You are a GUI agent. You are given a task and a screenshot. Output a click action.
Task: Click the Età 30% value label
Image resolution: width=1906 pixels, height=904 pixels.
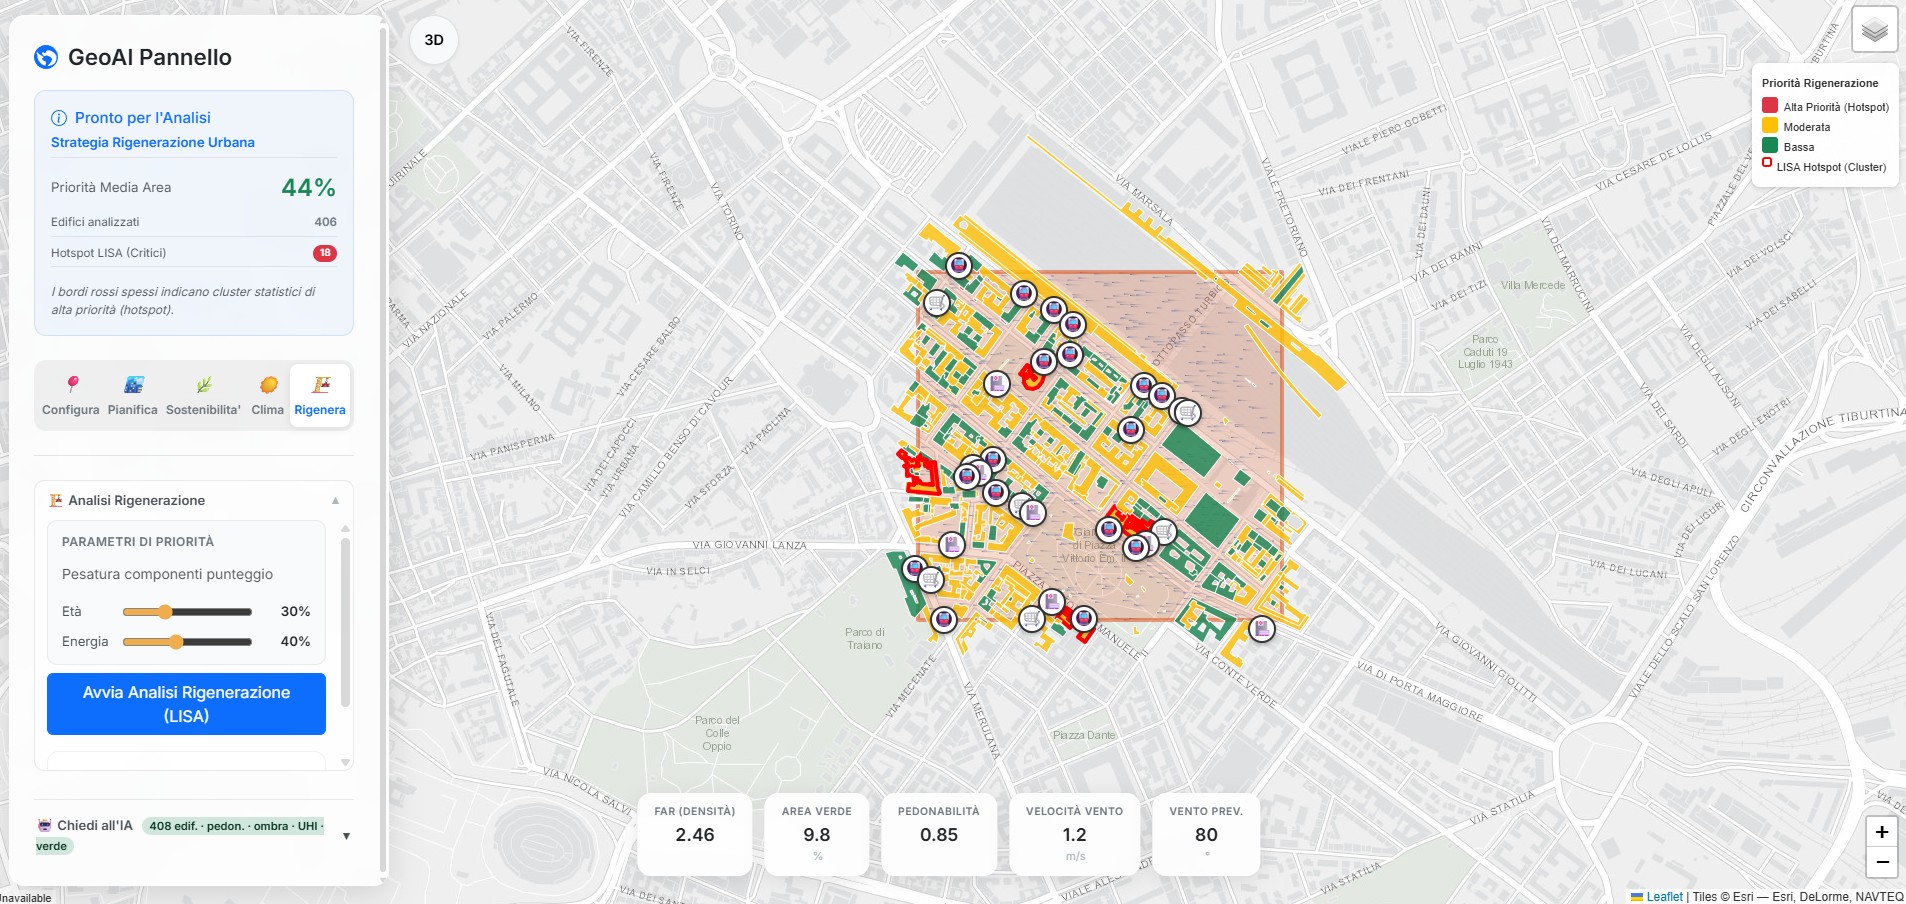pyautogui.click(x=295, y=611)
